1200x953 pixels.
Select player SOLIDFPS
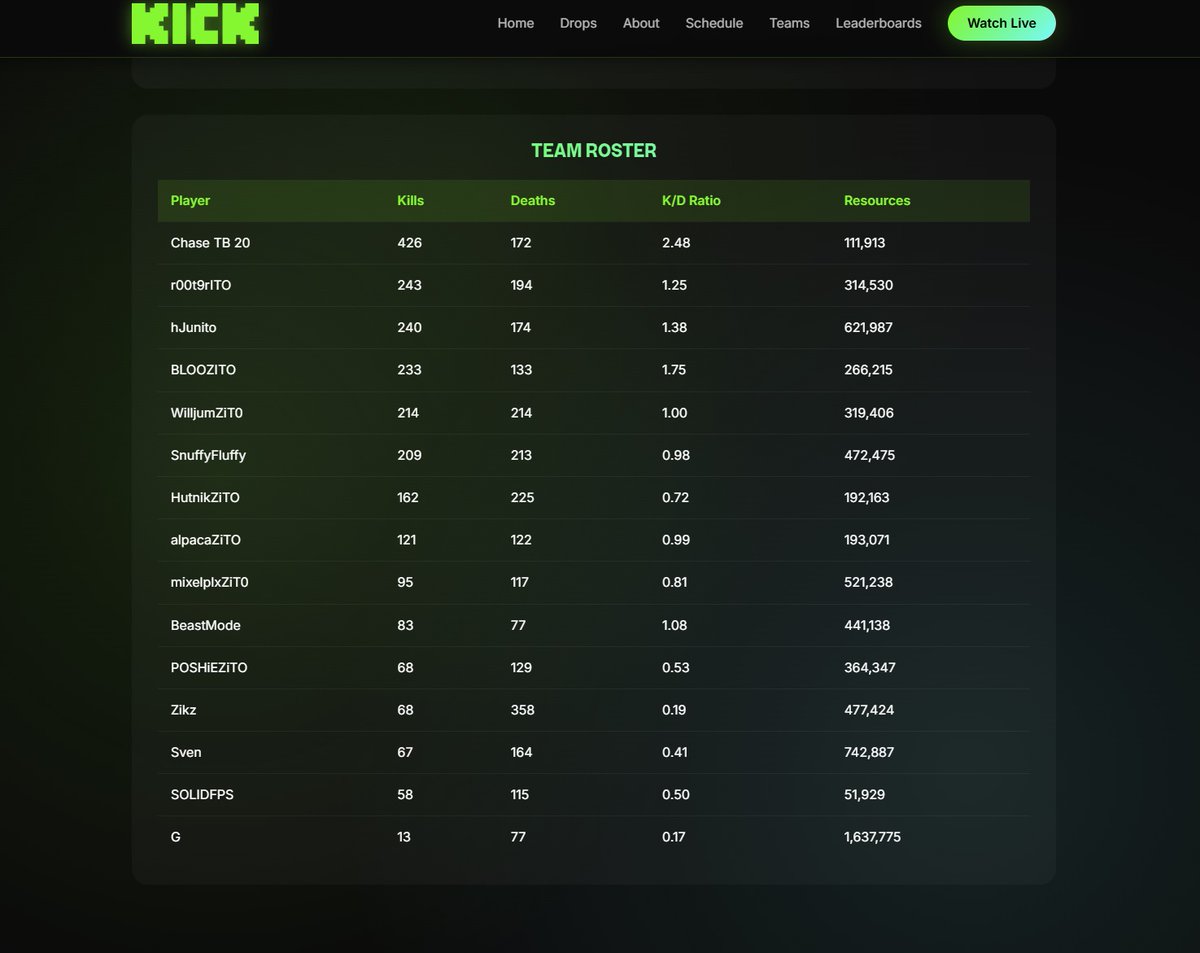pos(202,795)
